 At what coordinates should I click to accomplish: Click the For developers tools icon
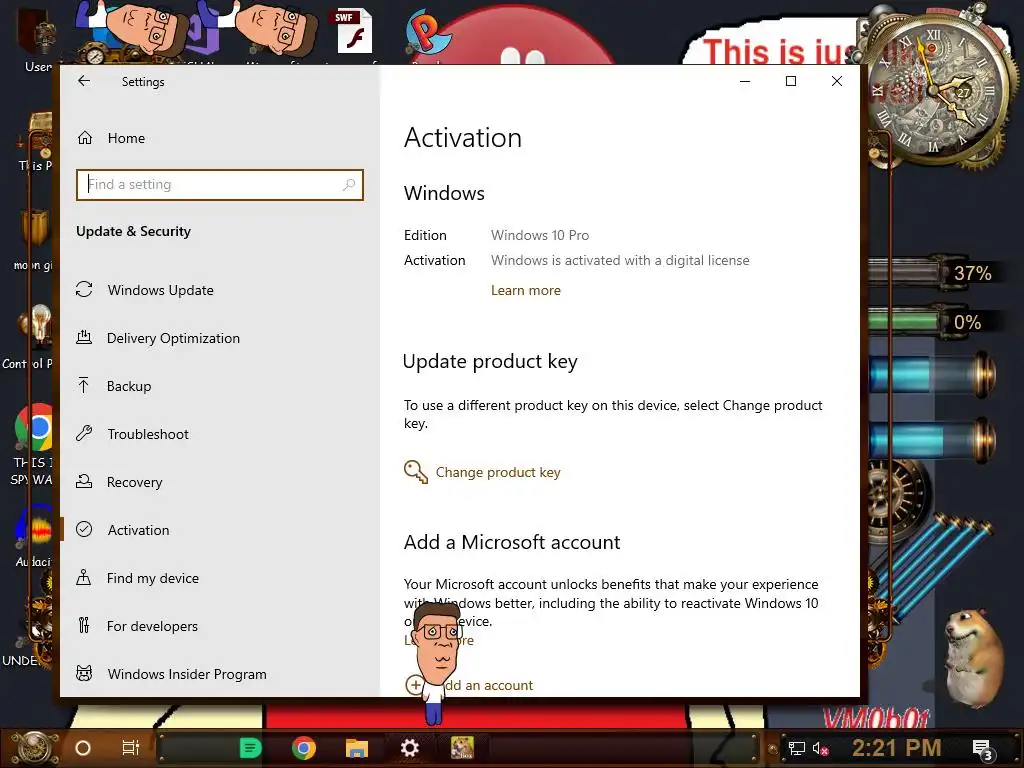pyautogui.click(x=84, y=626)
